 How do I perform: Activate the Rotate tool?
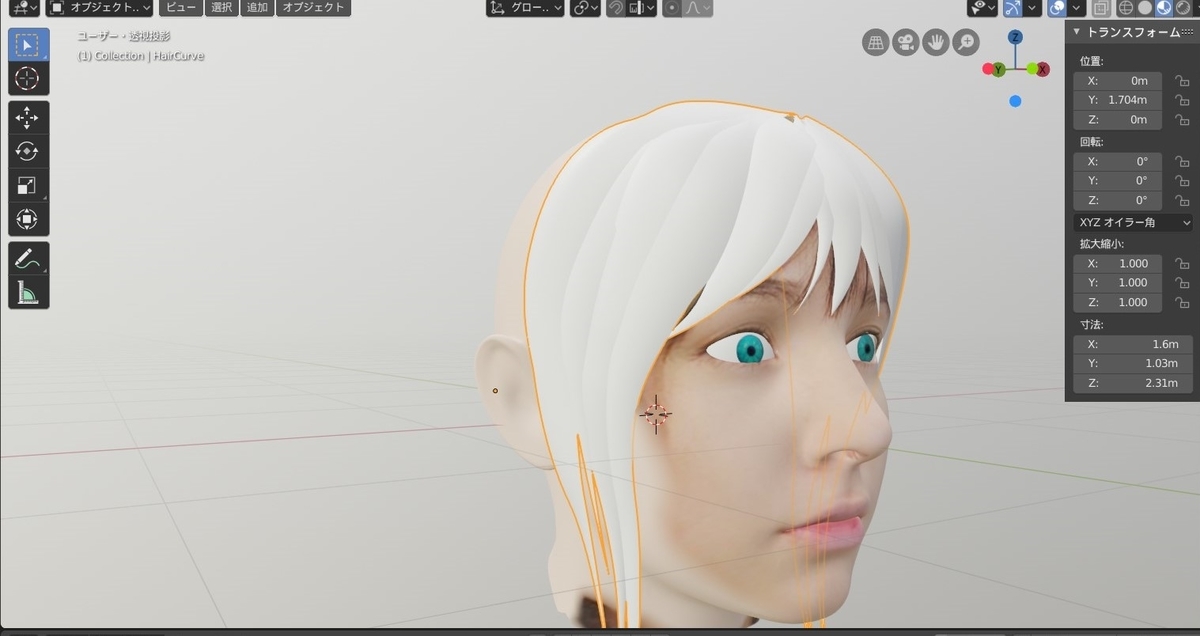28,151
